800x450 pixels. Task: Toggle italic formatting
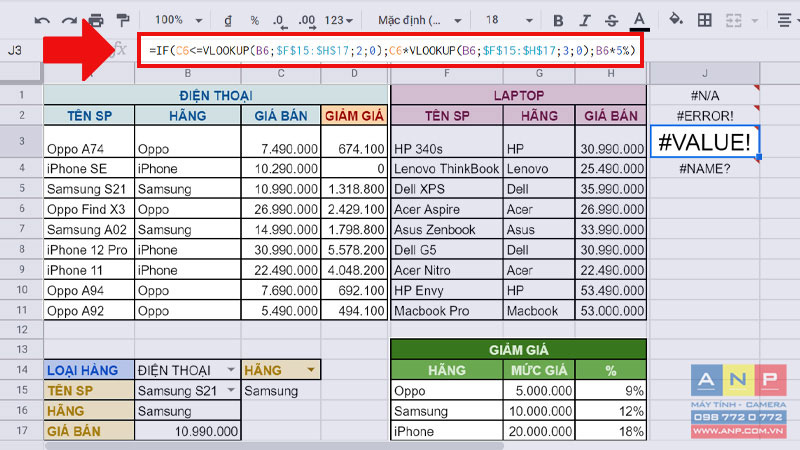click(585, 20)
